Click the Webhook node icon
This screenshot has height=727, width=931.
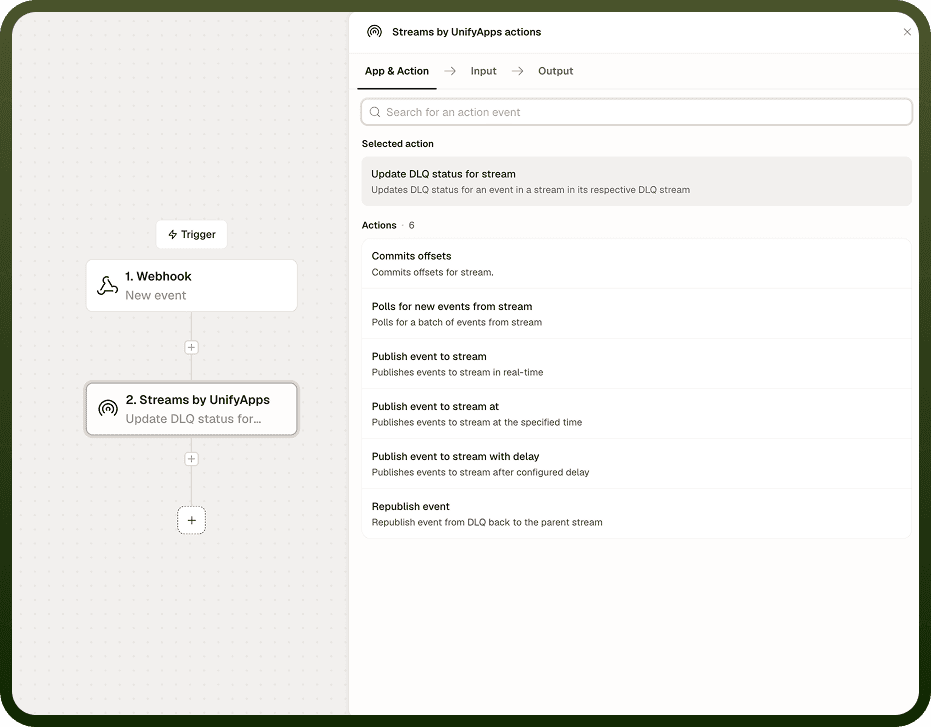(107, 286)
